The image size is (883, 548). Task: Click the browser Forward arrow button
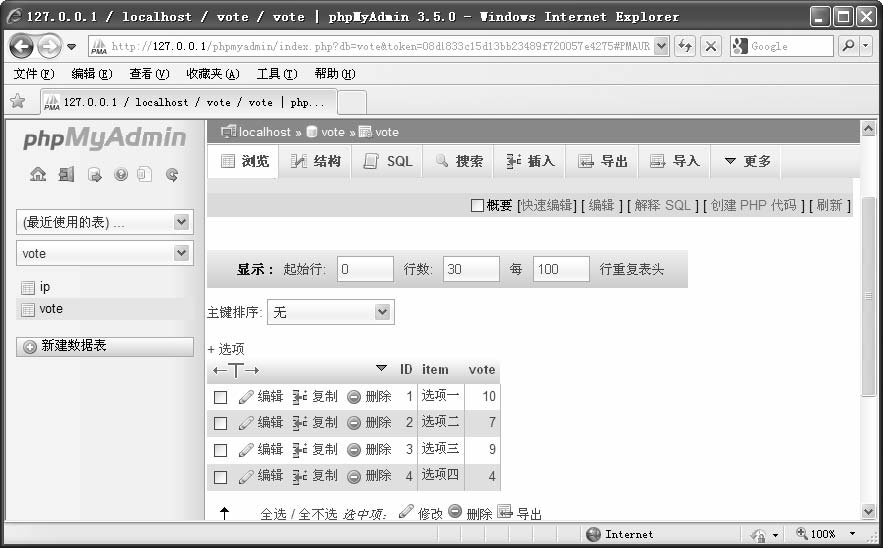click(x=50, y=46)
